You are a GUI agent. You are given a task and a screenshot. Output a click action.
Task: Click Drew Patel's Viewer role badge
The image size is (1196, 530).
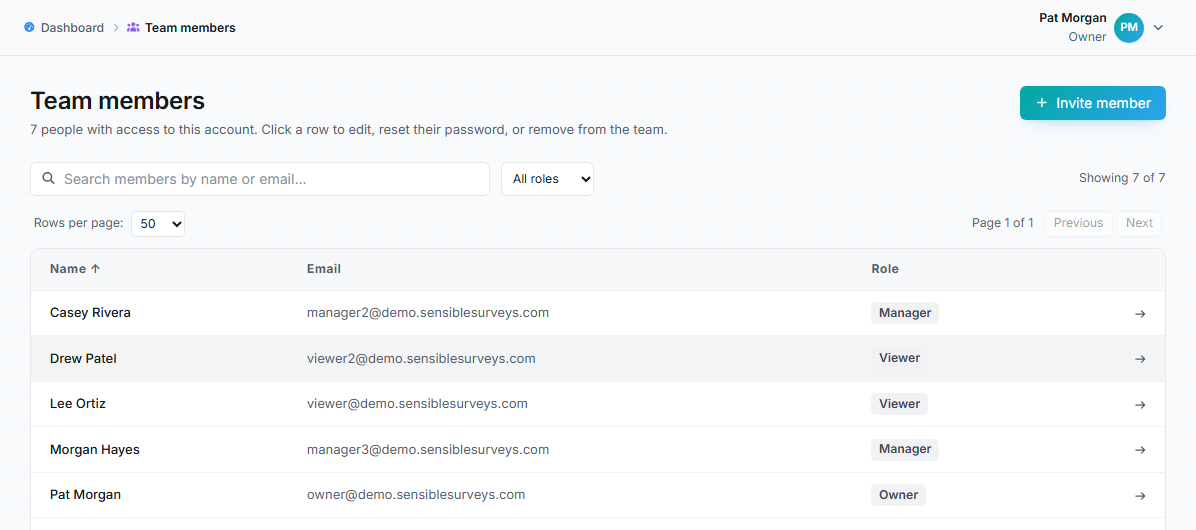pyautogui.click(x=899, y=358)
